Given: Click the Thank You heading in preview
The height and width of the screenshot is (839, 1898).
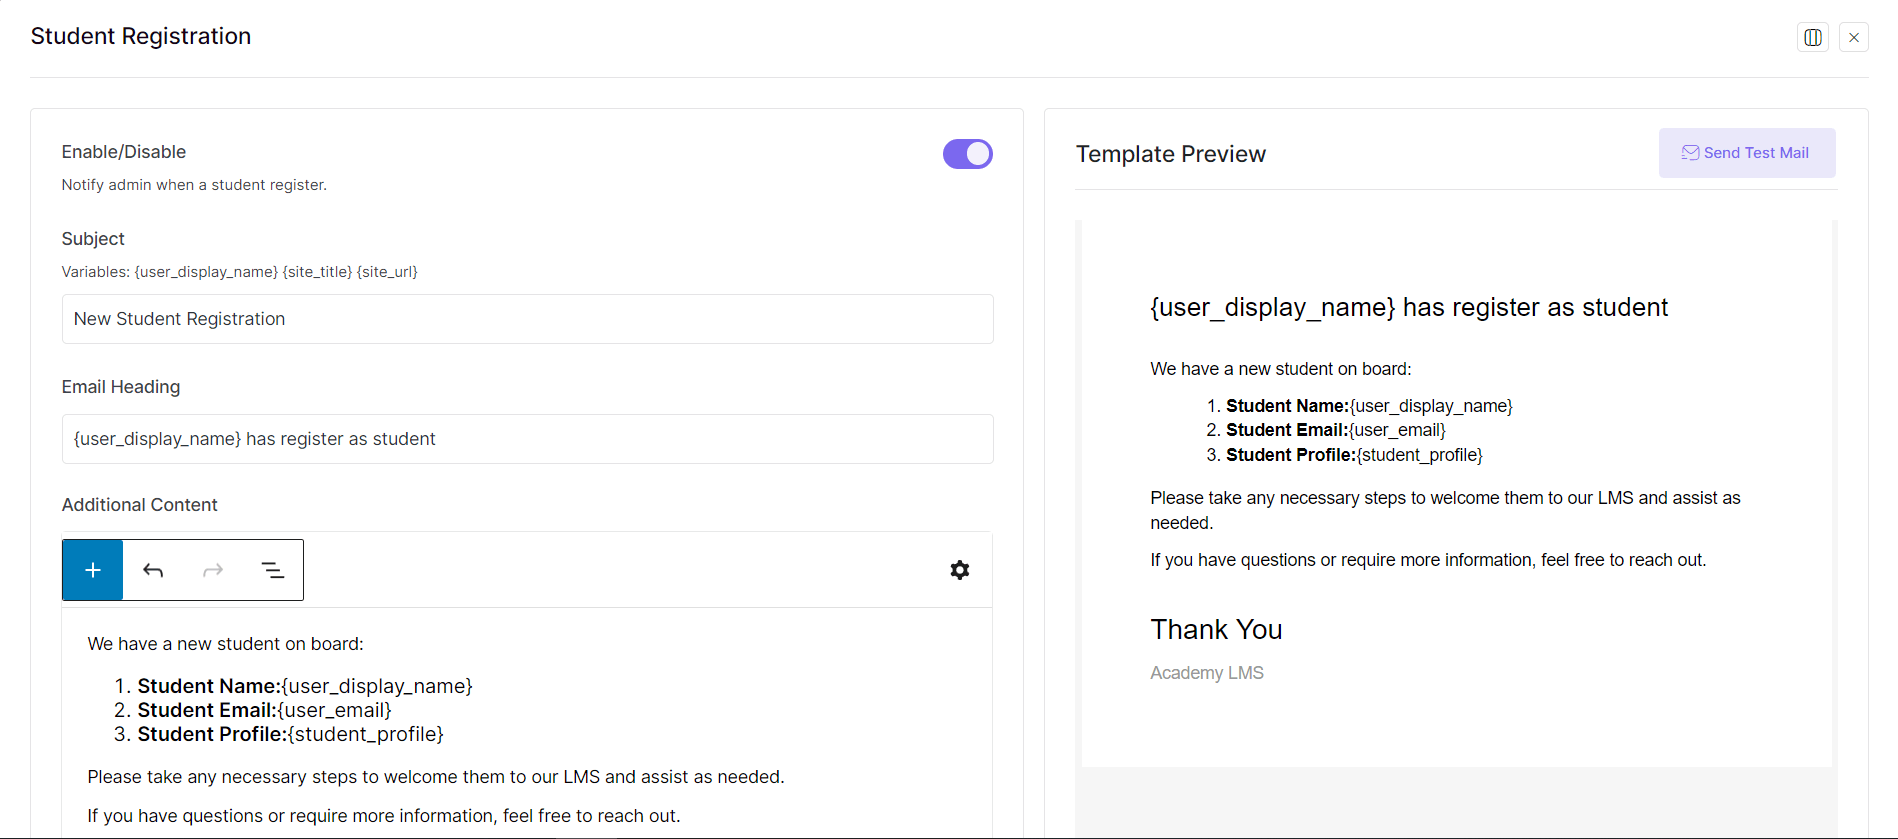Looking at the screenshot, I should 1216,629.
